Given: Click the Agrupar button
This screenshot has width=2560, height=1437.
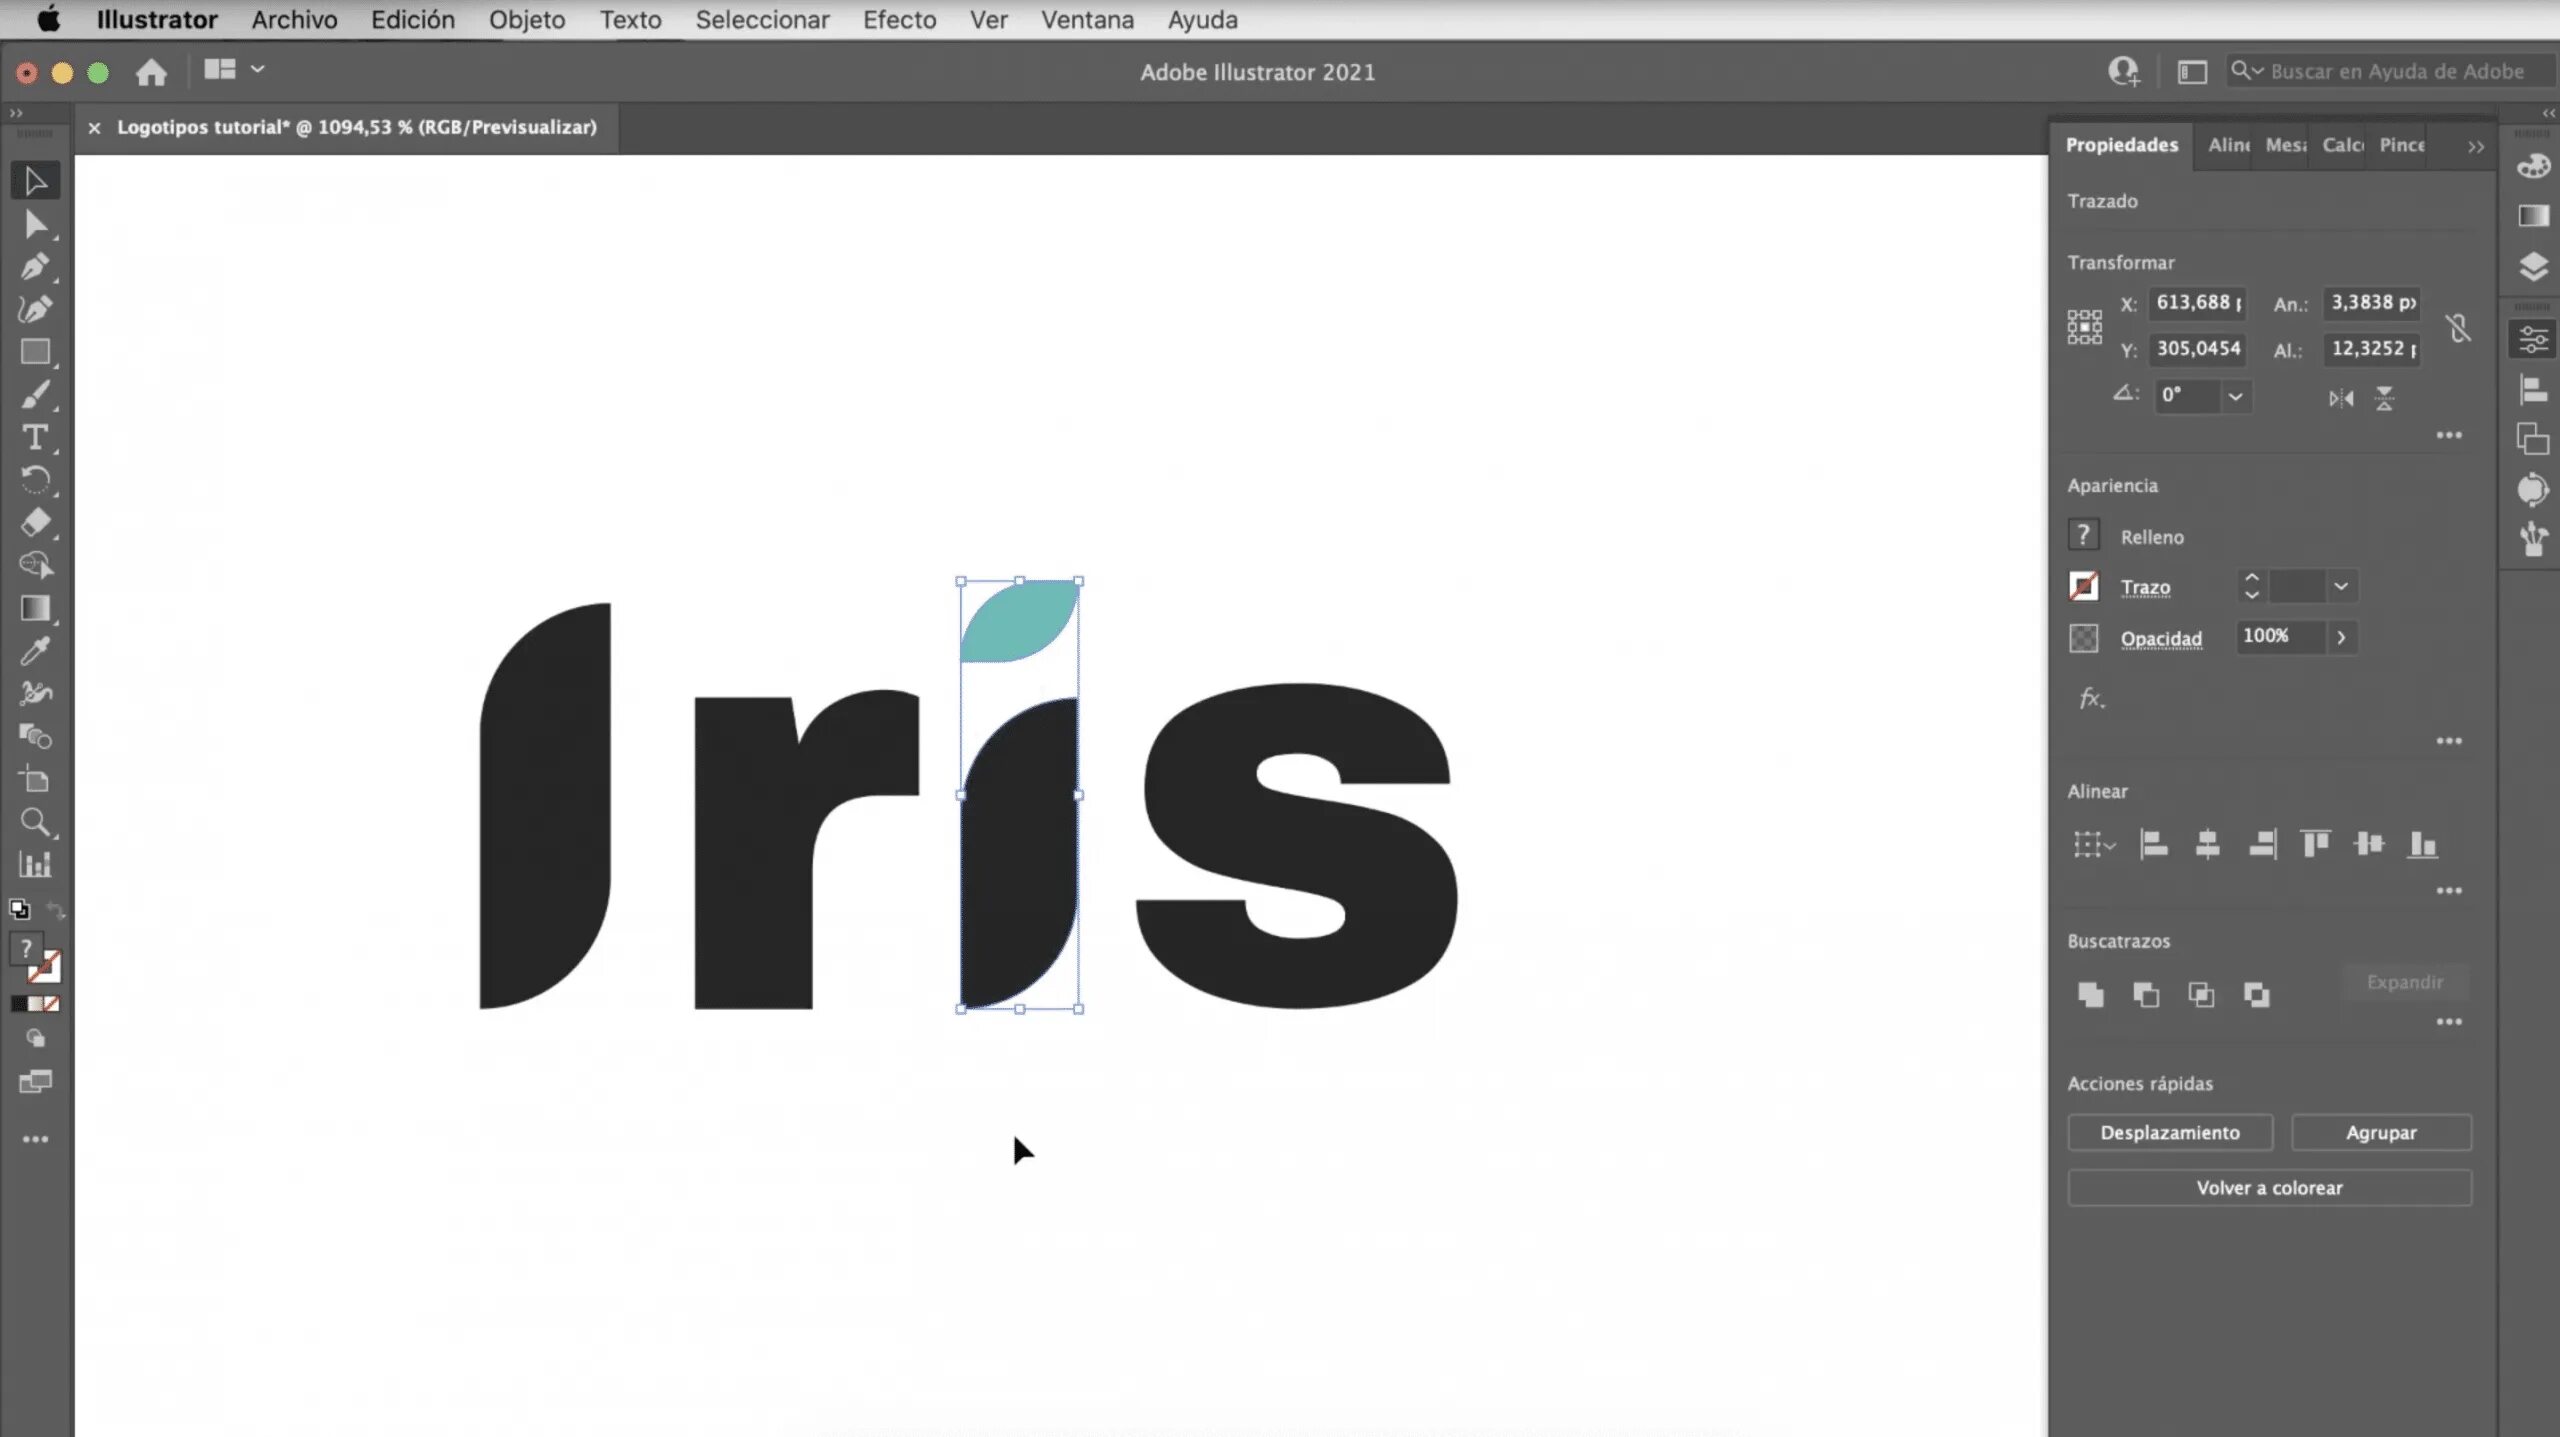Looking at the screenshot, I should tap(2380, 1132).
